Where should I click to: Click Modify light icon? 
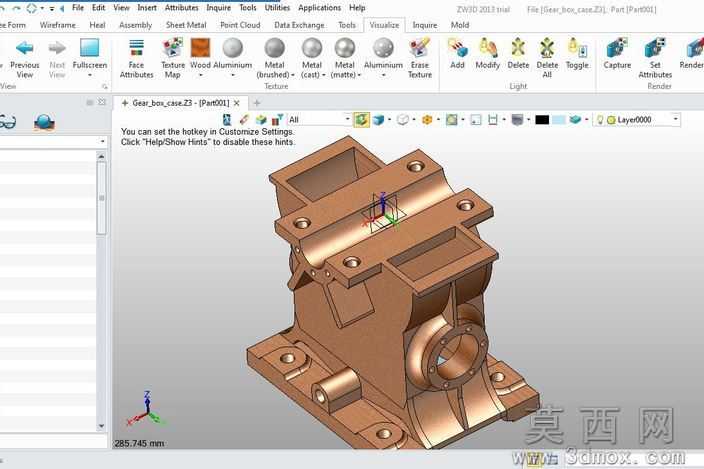(488, 48)
